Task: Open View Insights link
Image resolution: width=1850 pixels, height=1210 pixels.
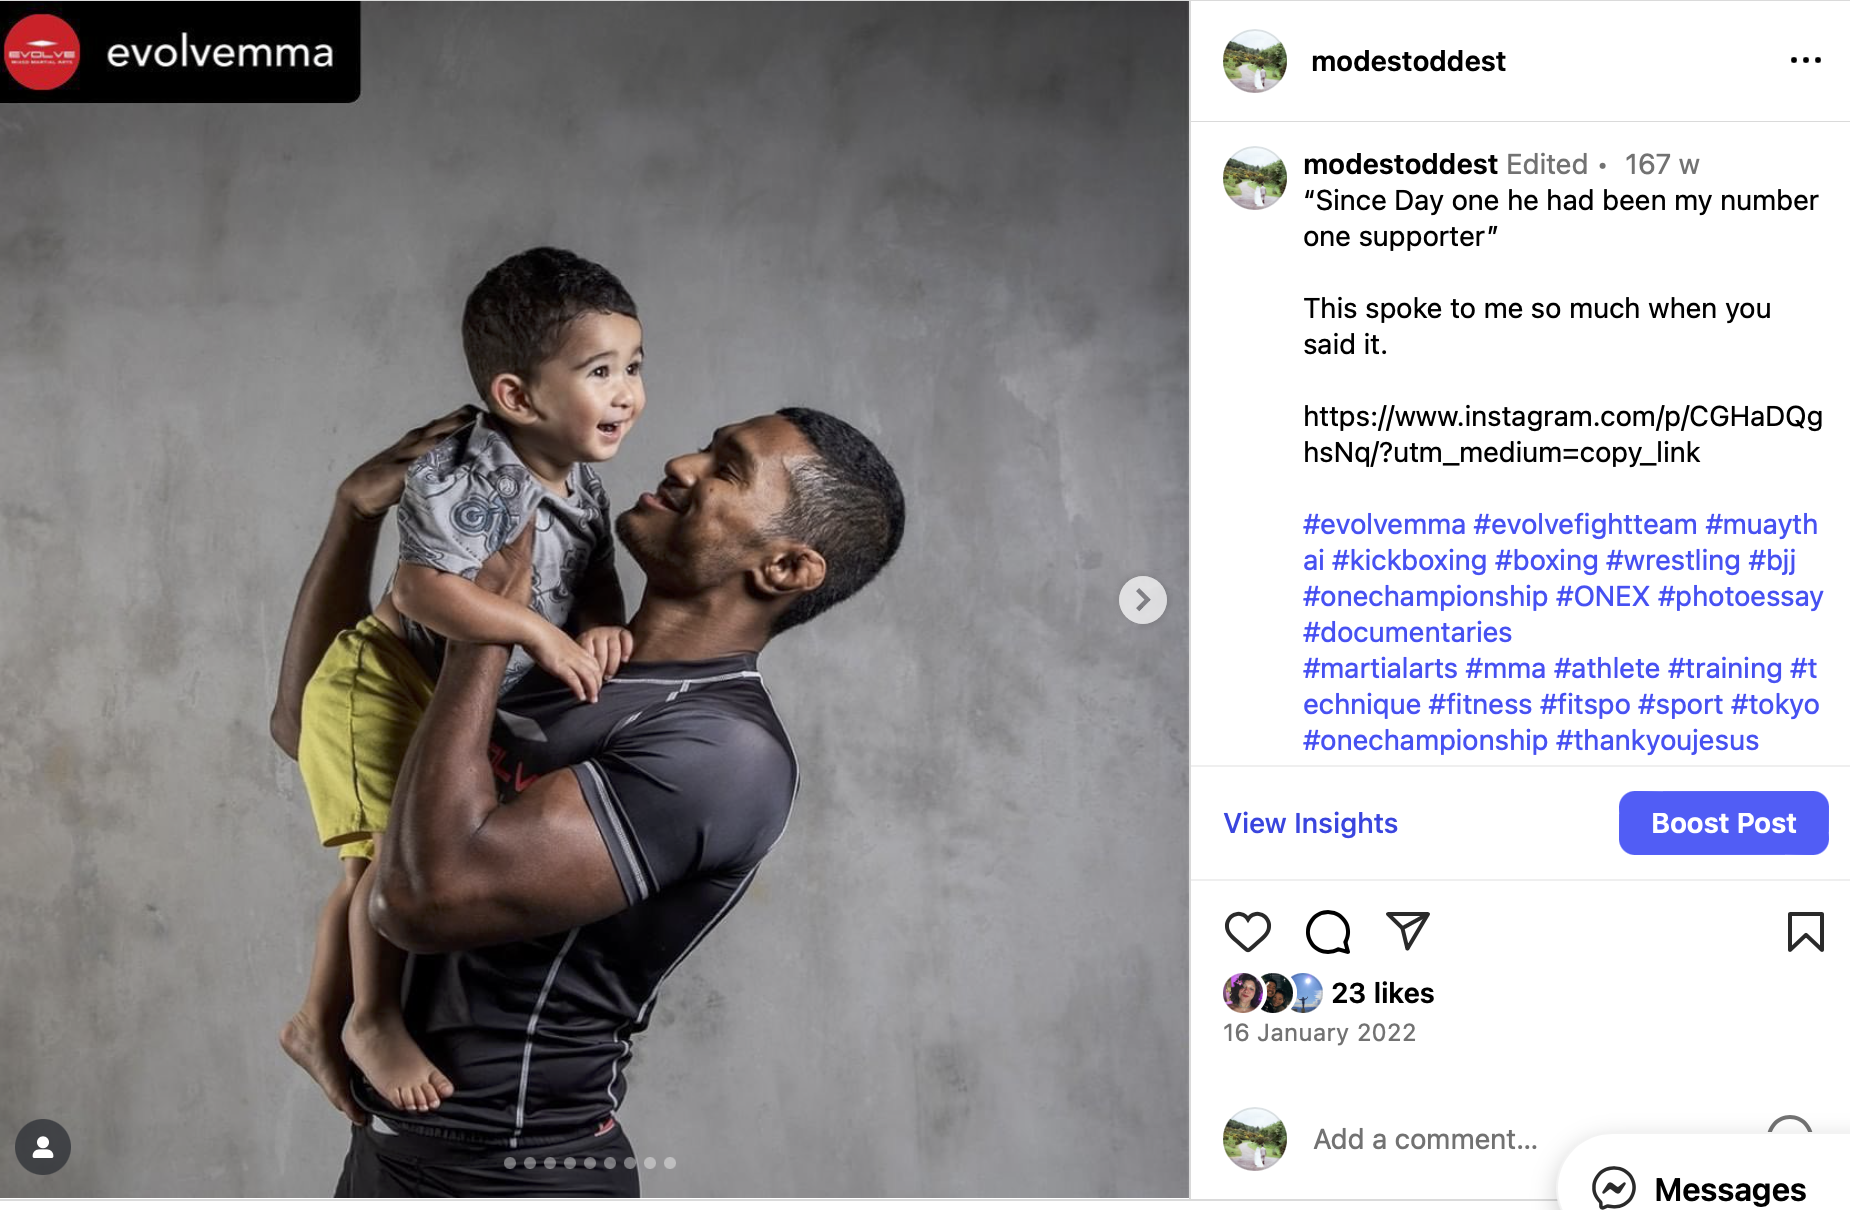Action: coord(1310,823)
